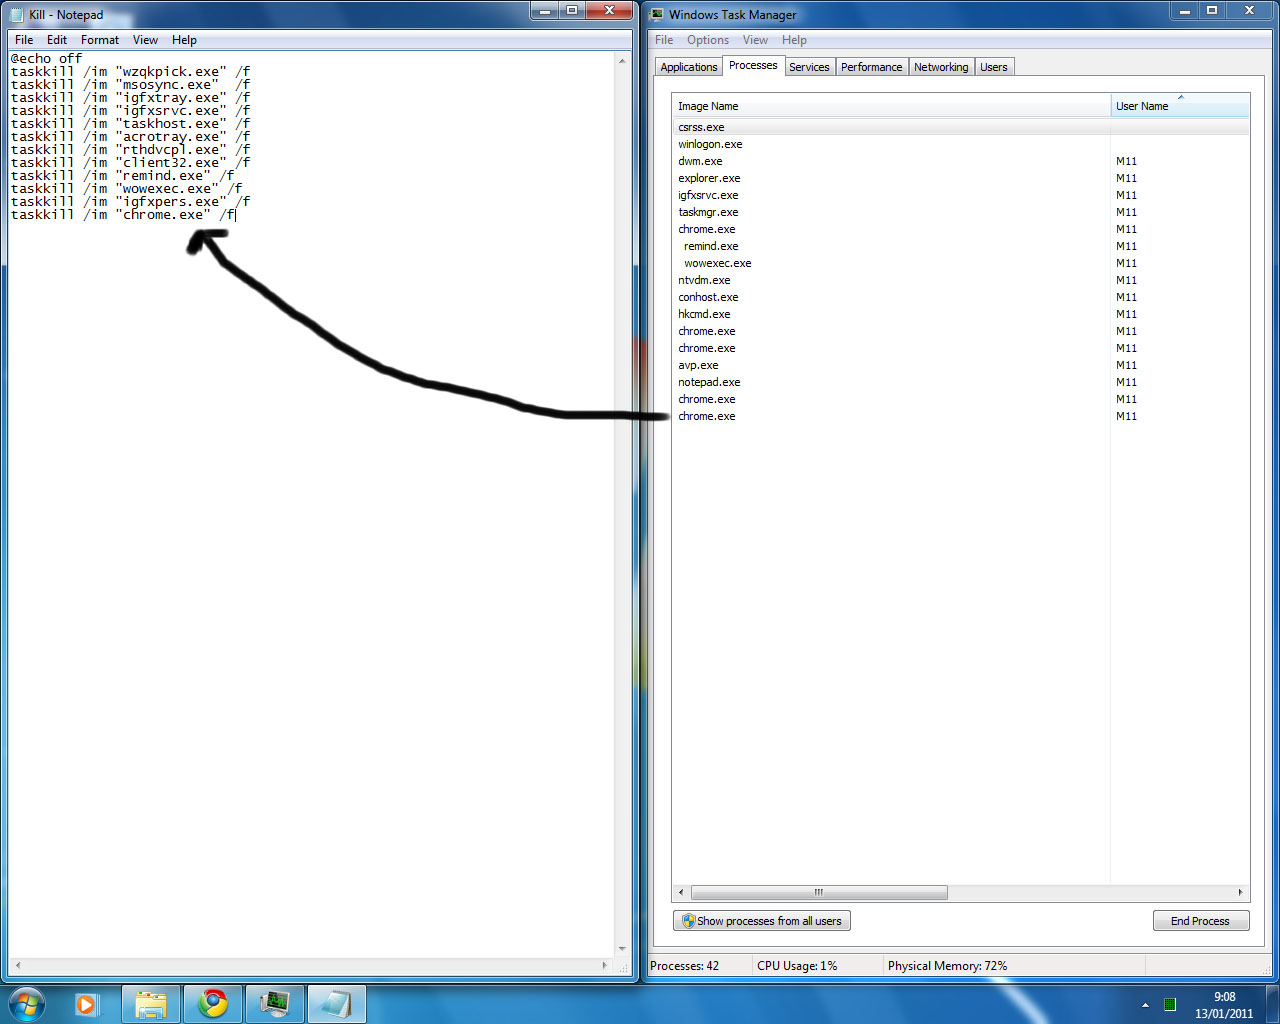Click 'CPU Usage: 1%' status entry
This screenshot has height=1024, width=1280.
(797, 966)
